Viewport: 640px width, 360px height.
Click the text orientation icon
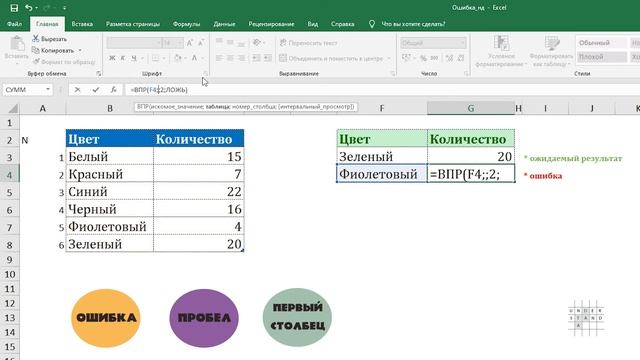[257, 42]
